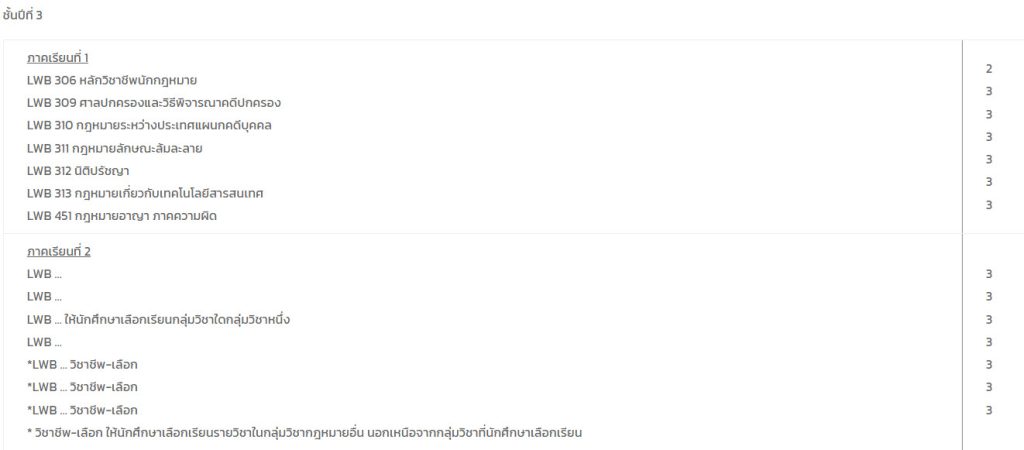This screenshot has width=1024, height=450.
Task: Select the ภาคเรียนที่ 2 underlined heading
Action: 59,252
